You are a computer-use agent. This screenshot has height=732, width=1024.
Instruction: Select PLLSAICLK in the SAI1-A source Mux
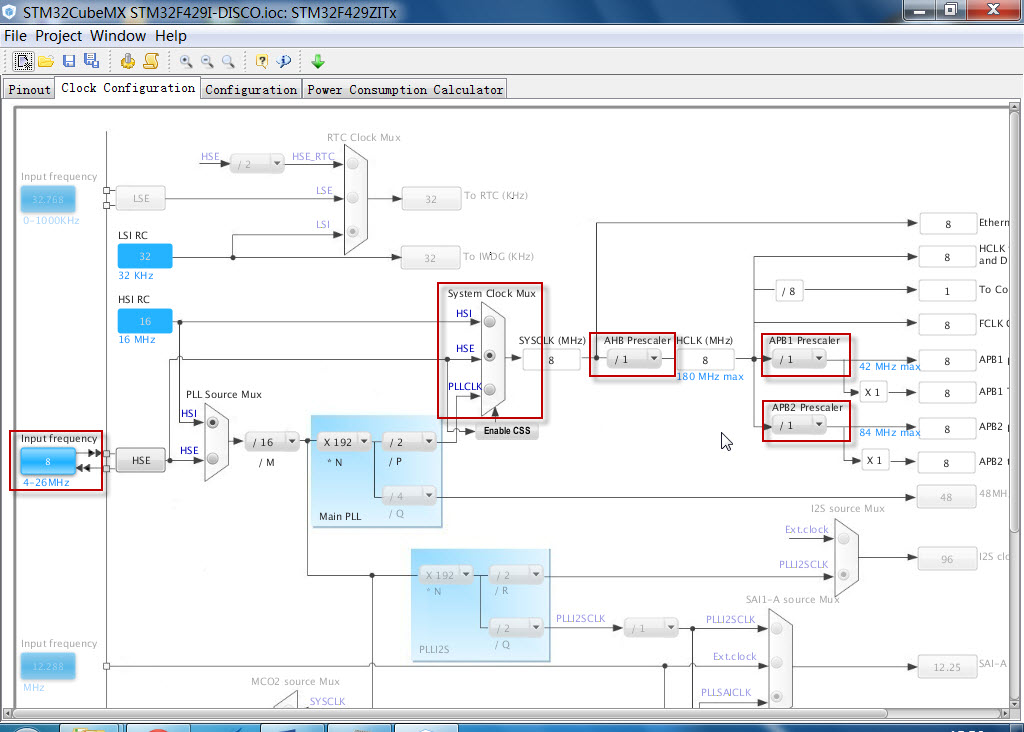[777, 697]
